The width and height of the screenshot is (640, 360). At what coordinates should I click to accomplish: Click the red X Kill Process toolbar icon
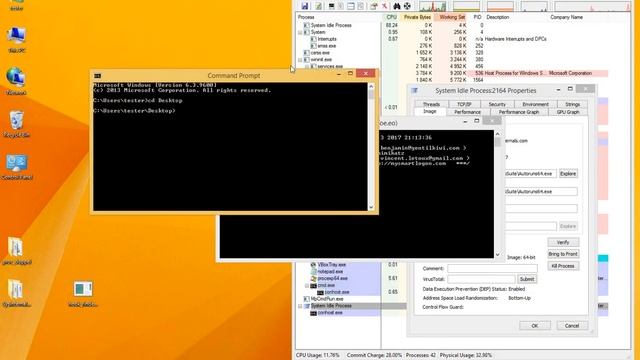384,6
